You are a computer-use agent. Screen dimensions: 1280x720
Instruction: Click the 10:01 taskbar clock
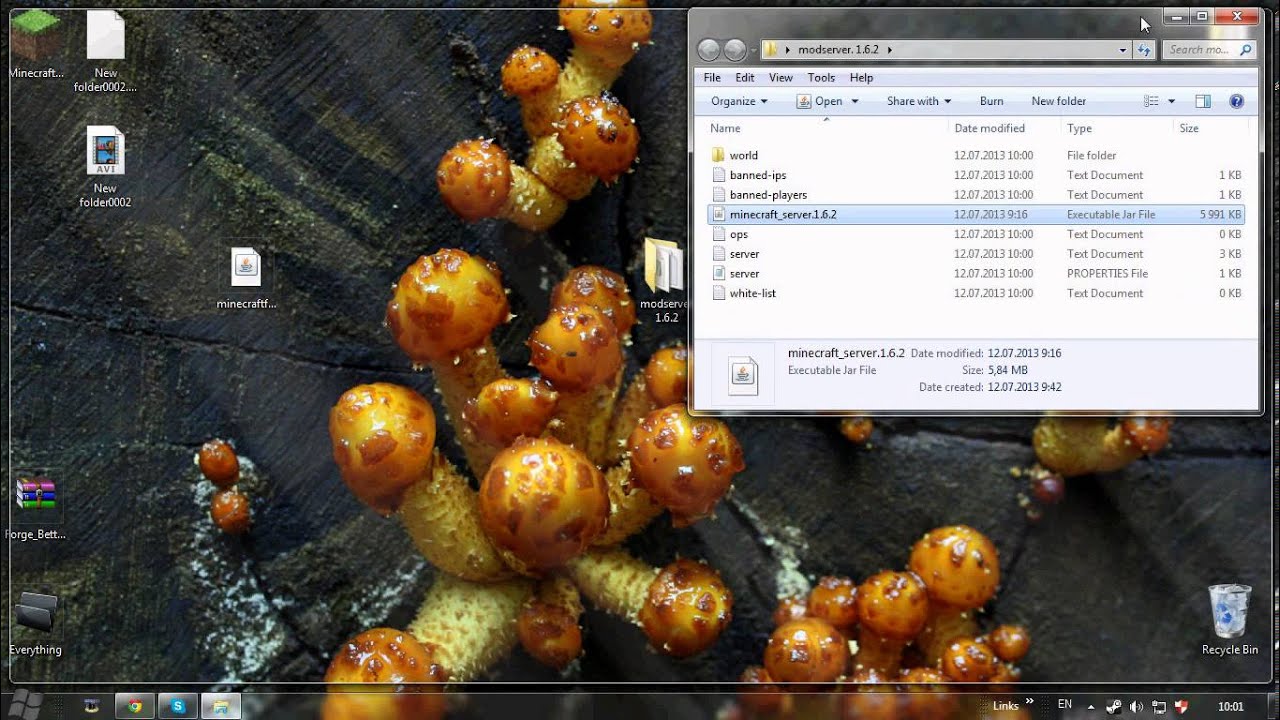click(1231, 706)
